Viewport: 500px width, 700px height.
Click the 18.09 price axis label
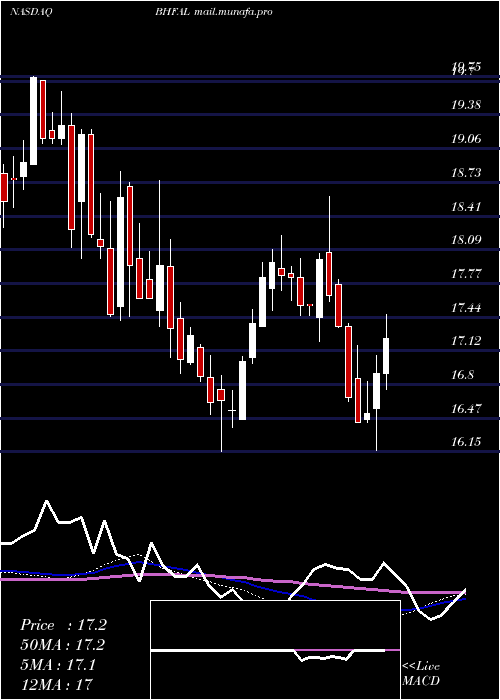tap(466, 240)
